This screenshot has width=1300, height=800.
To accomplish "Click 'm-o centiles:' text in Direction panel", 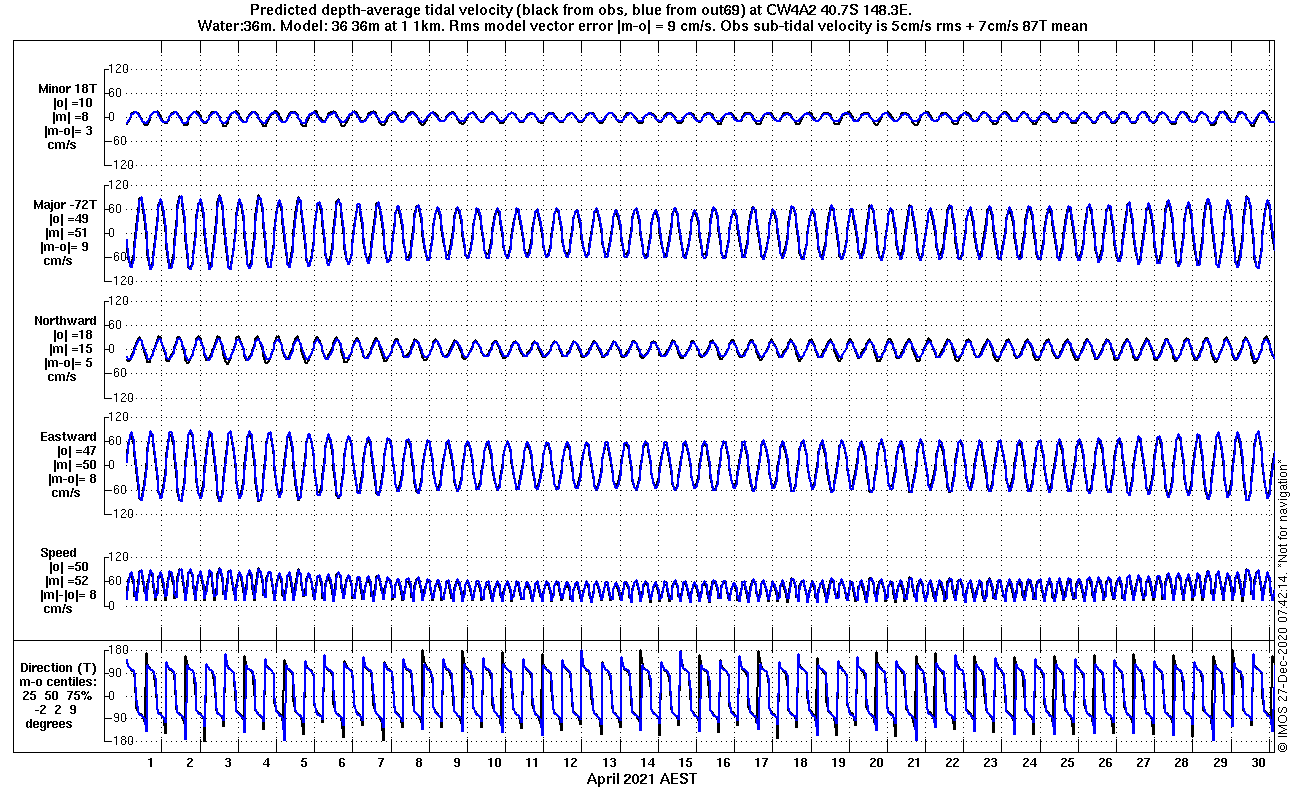I will 58,682.
